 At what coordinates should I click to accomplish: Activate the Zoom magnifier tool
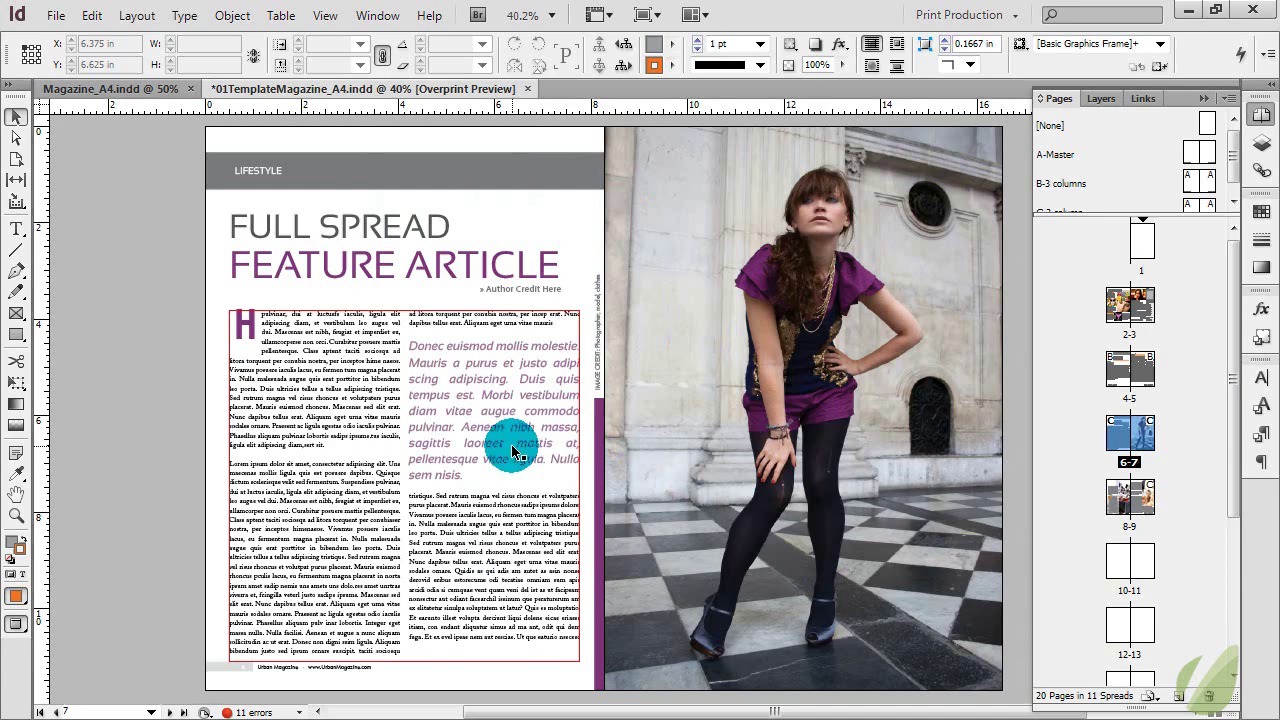coord(16,516)
